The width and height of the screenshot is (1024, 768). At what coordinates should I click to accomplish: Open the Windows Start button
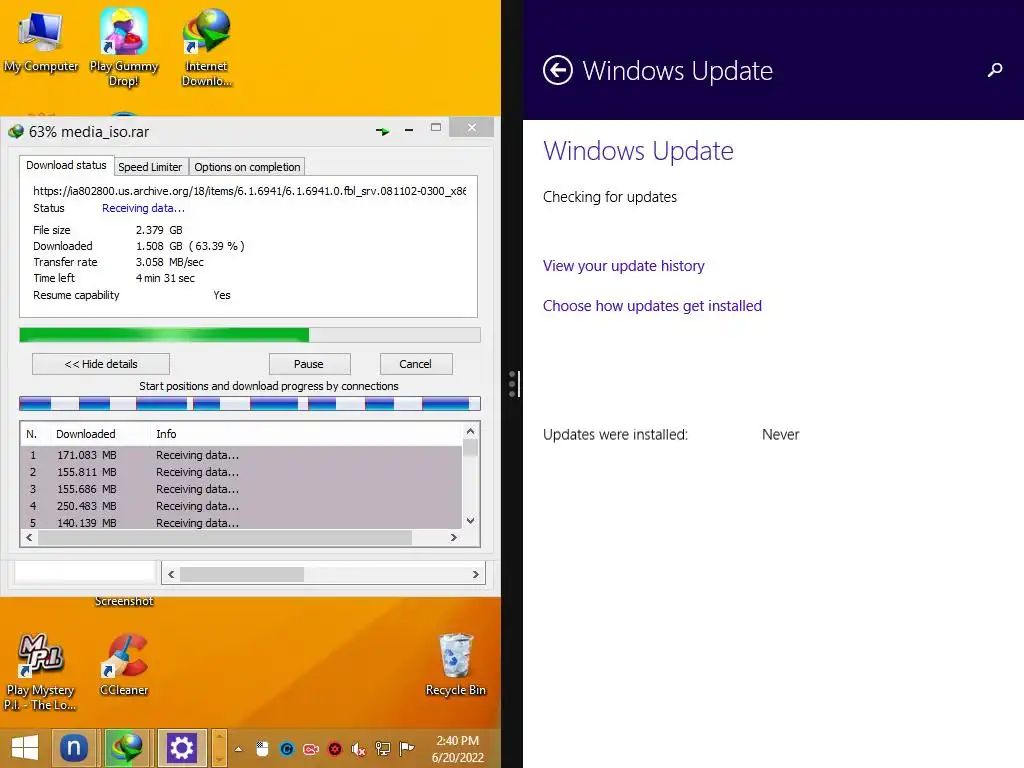[x=25, y=748]
